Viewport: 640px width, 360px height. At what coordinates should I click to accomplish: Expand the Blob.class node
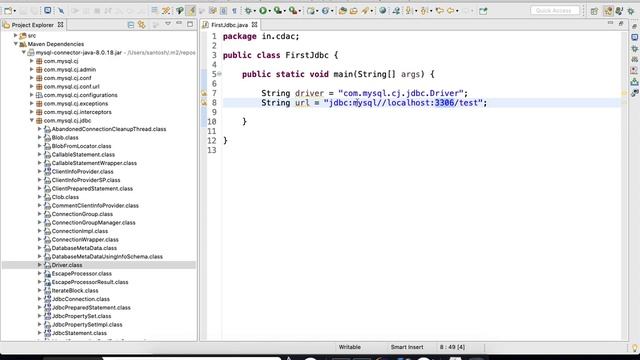point(40,138)
